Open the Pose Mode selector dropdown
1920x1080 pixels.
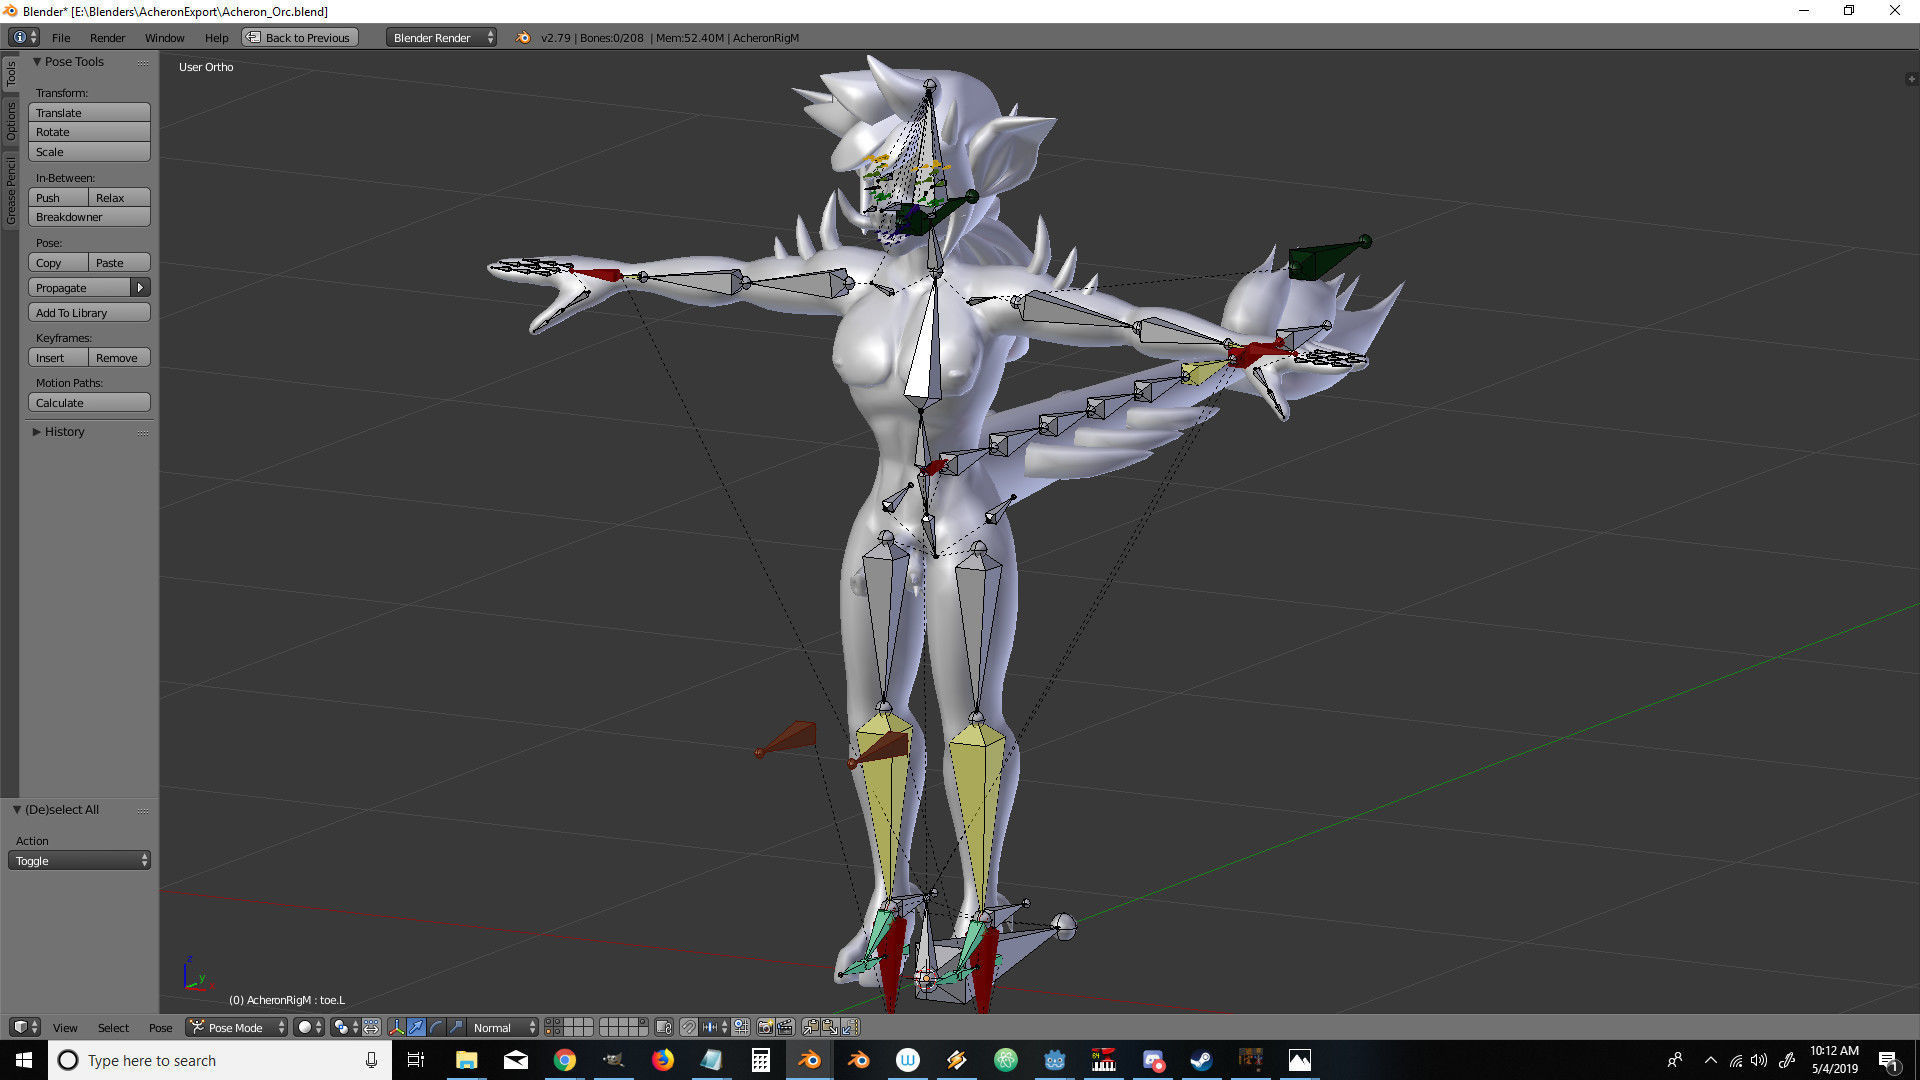(x=237, y=1027)
